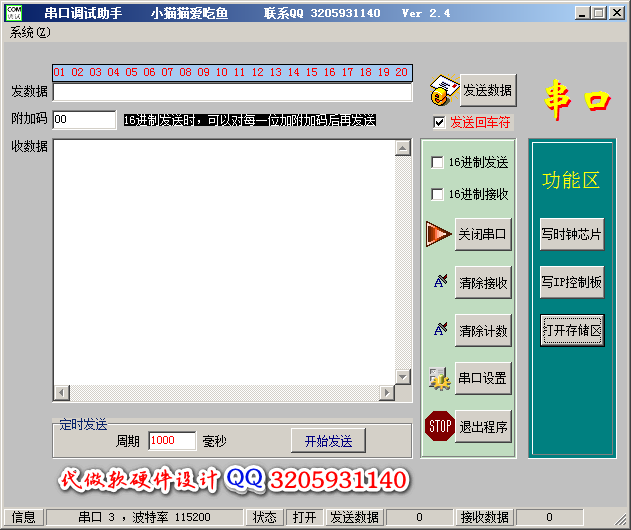Click inside the 收数据 receive text area

(224, 262)
